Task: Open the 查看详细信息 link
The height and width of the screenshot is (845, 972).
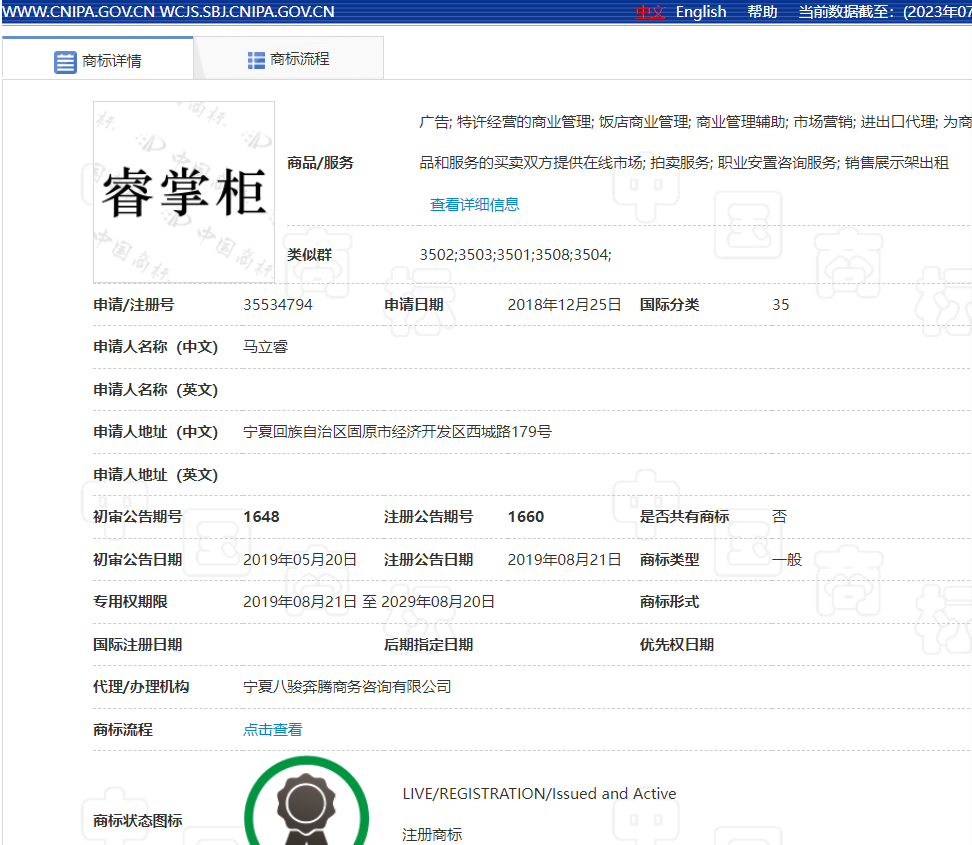Action: [x=474, y=205]
